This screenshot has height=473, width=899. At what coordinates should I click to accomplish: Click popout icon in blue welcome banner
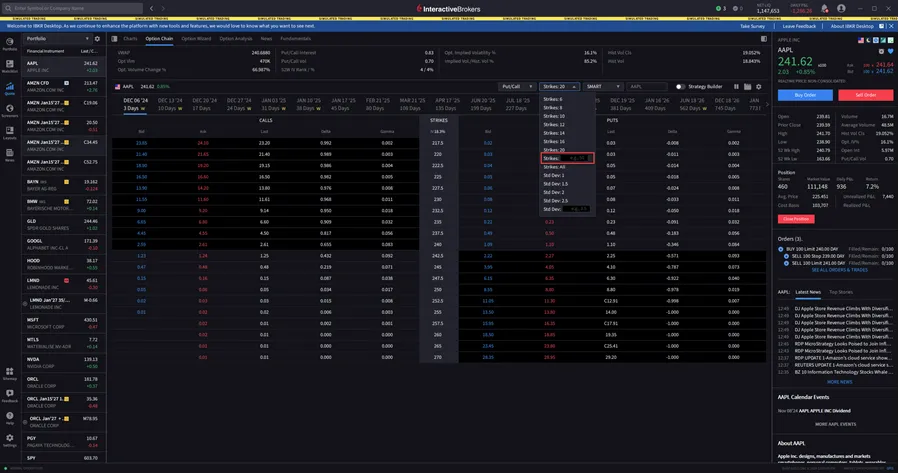coord(882,26)
